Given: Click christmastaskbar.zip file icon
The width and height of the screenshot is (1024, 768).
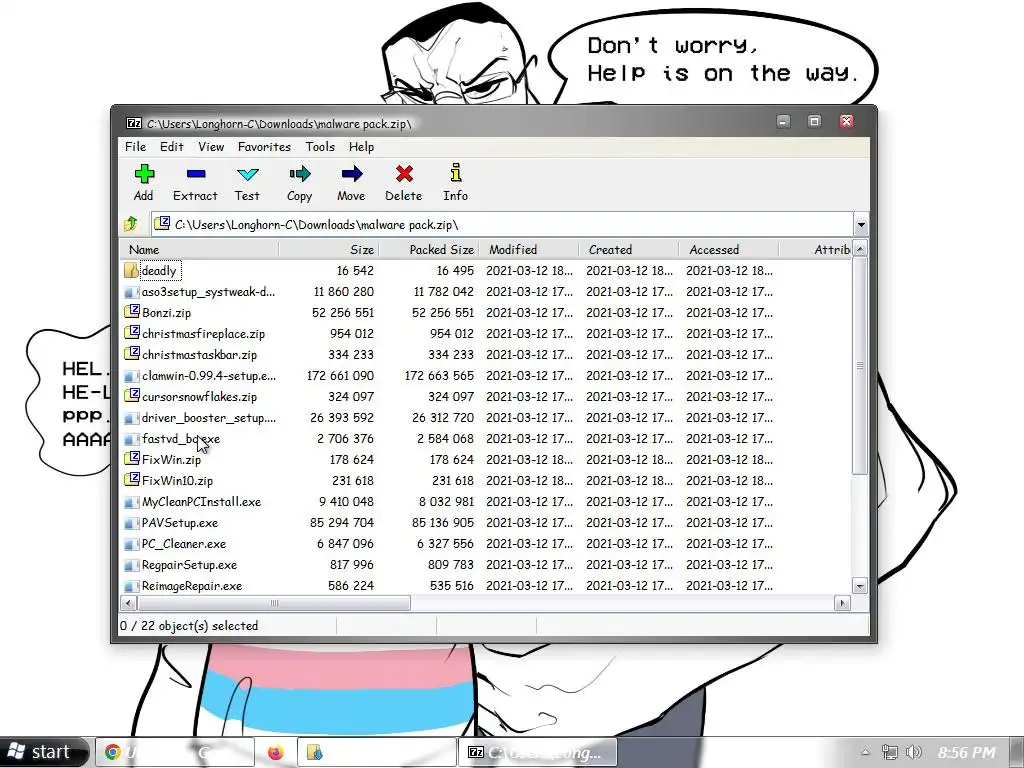Looking at the screenshot, I should click(132, 354).
